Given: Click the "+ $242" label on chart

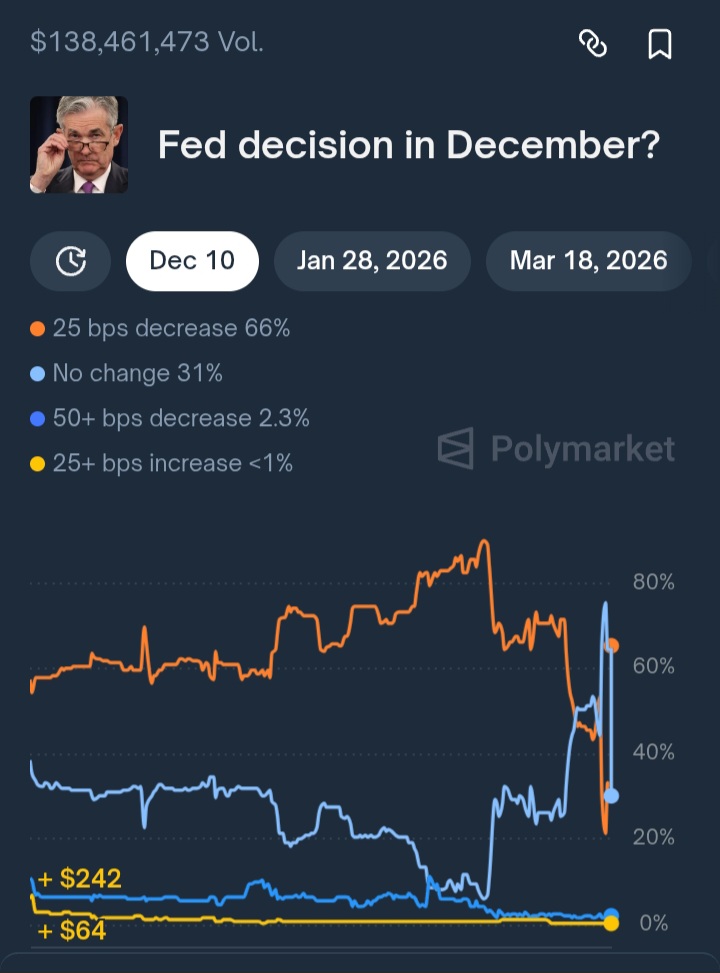Looking at the screenshot, I should coord(80,879).
